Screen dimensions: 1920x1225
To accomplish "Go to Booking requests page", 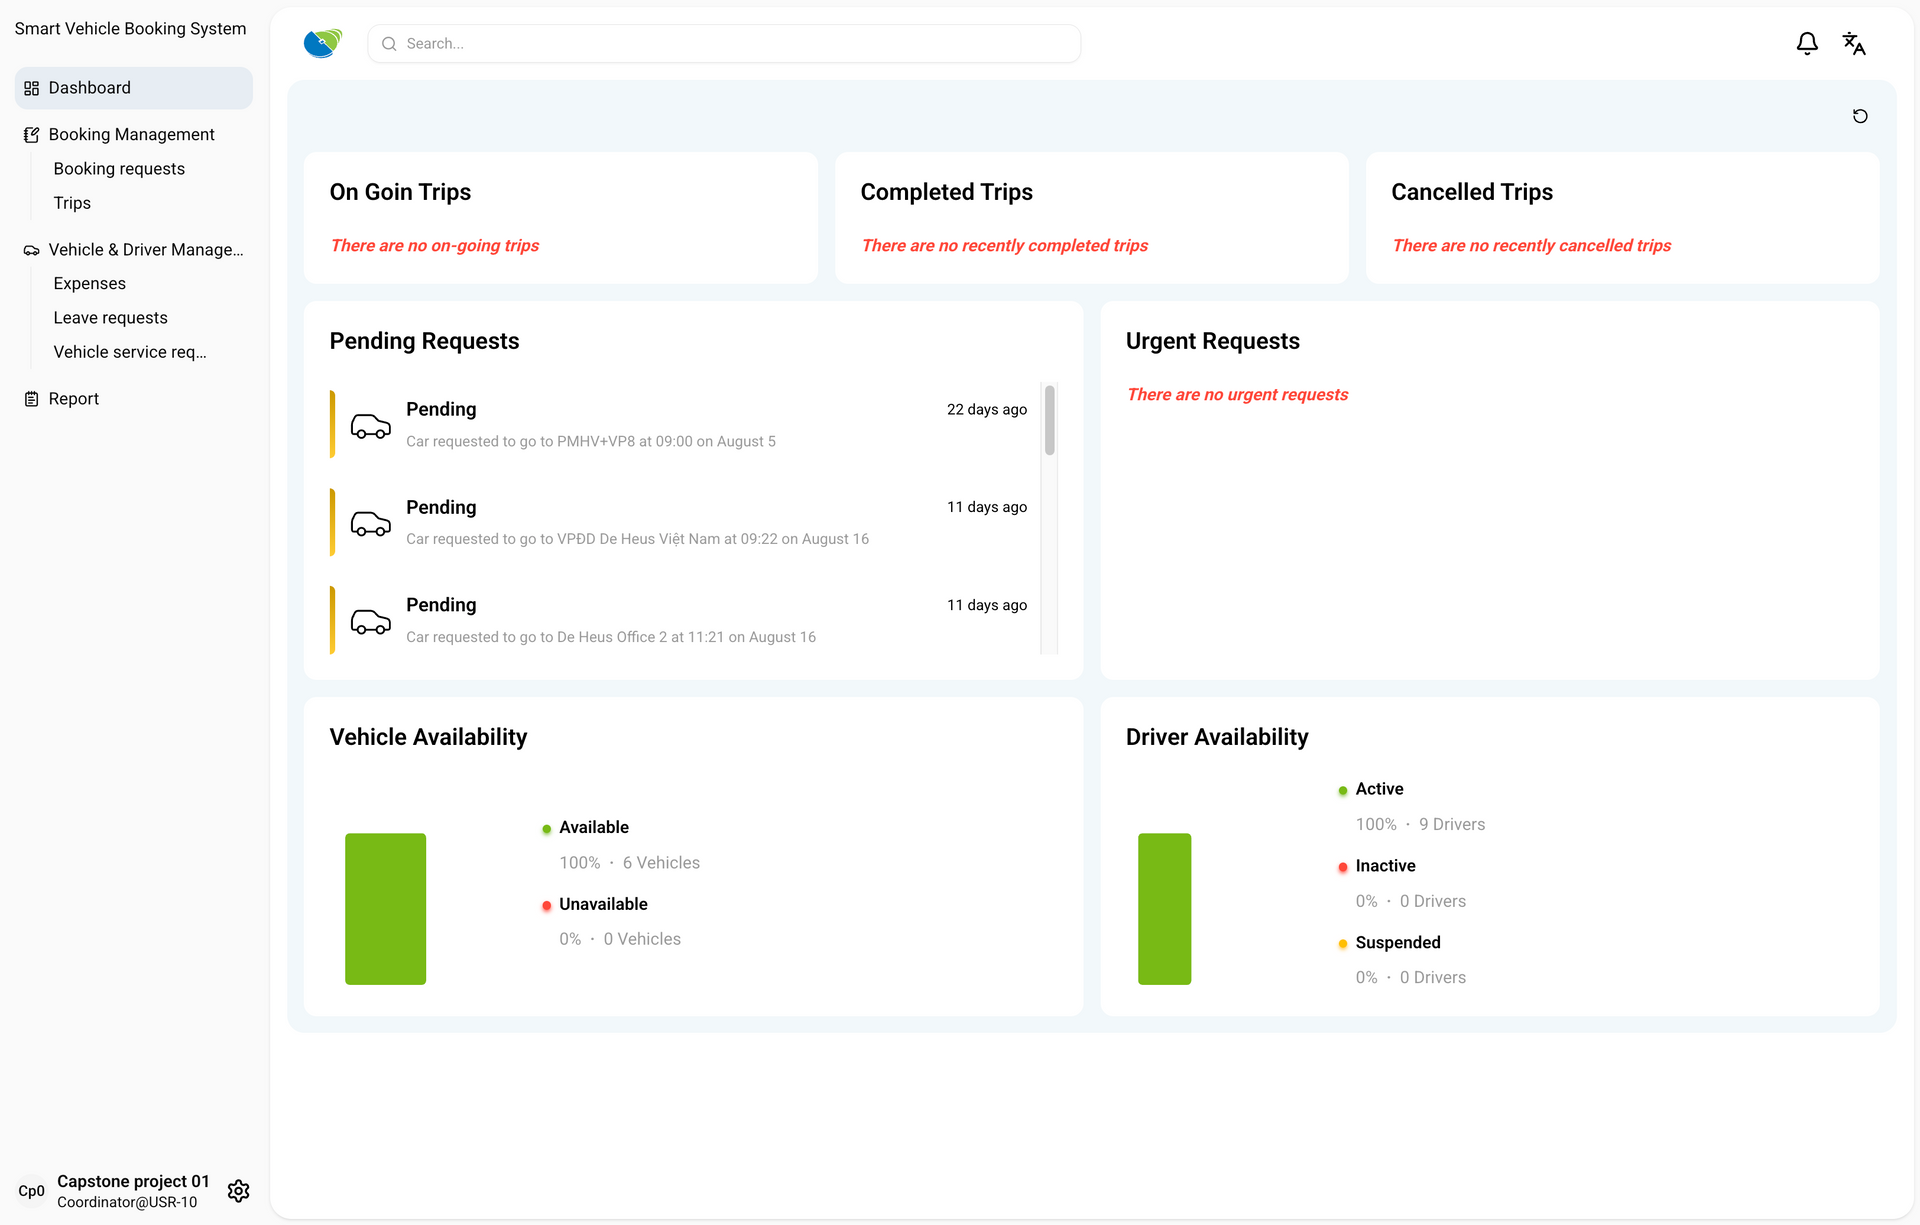I will tap(119, 169).
